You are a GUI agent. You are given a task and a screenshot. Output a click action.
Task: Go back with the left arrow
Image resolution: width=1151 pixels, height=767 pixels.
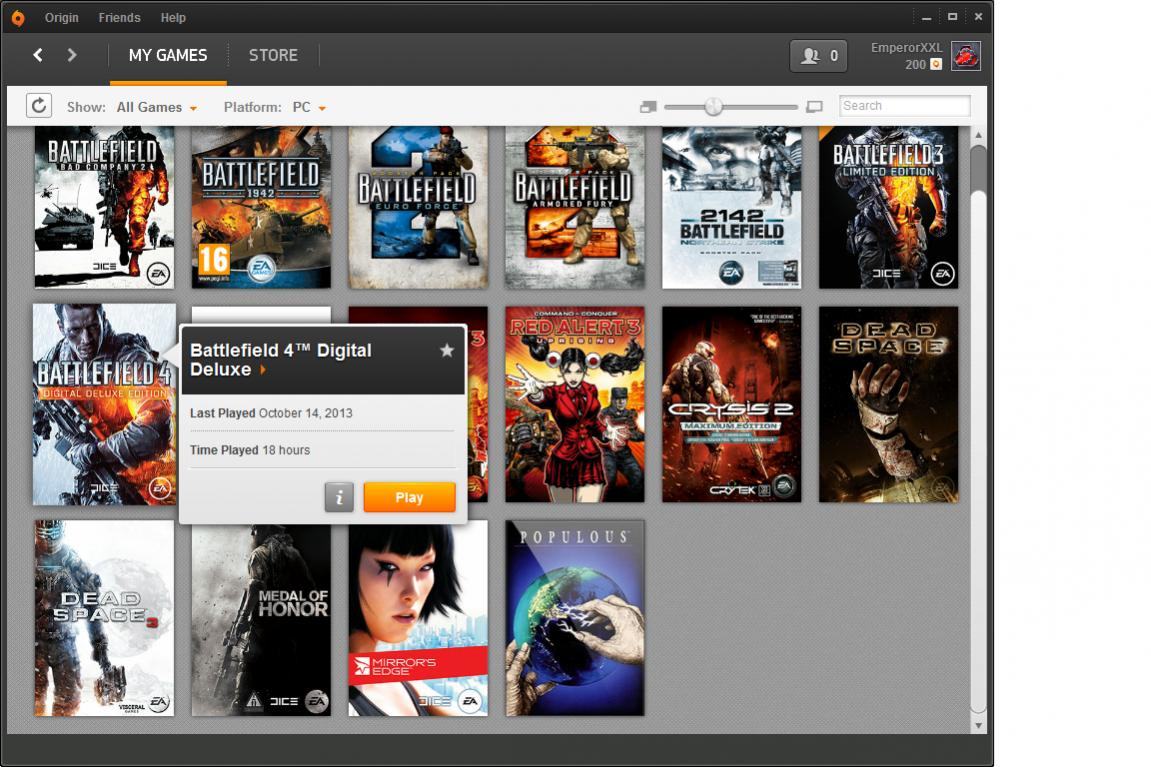(38, 55)
